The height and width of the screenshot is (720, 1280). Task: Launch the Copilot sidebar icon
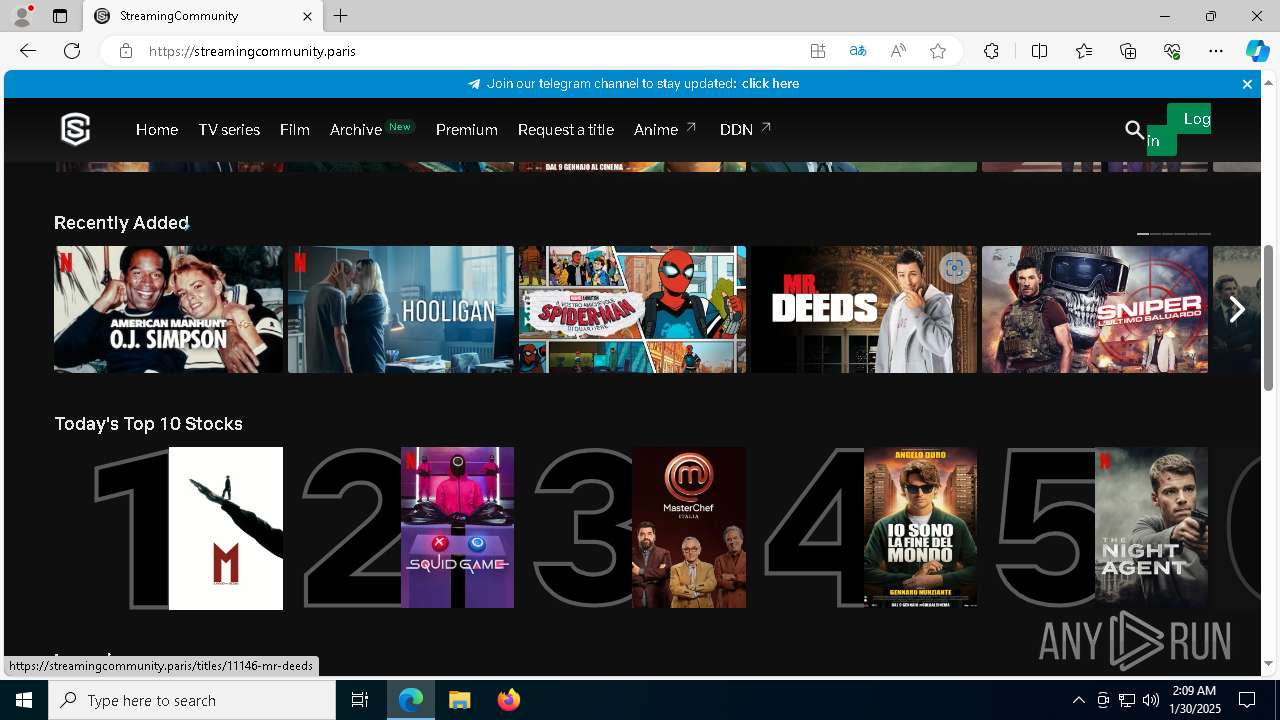pyautogui.click(x=1257, y=51)
